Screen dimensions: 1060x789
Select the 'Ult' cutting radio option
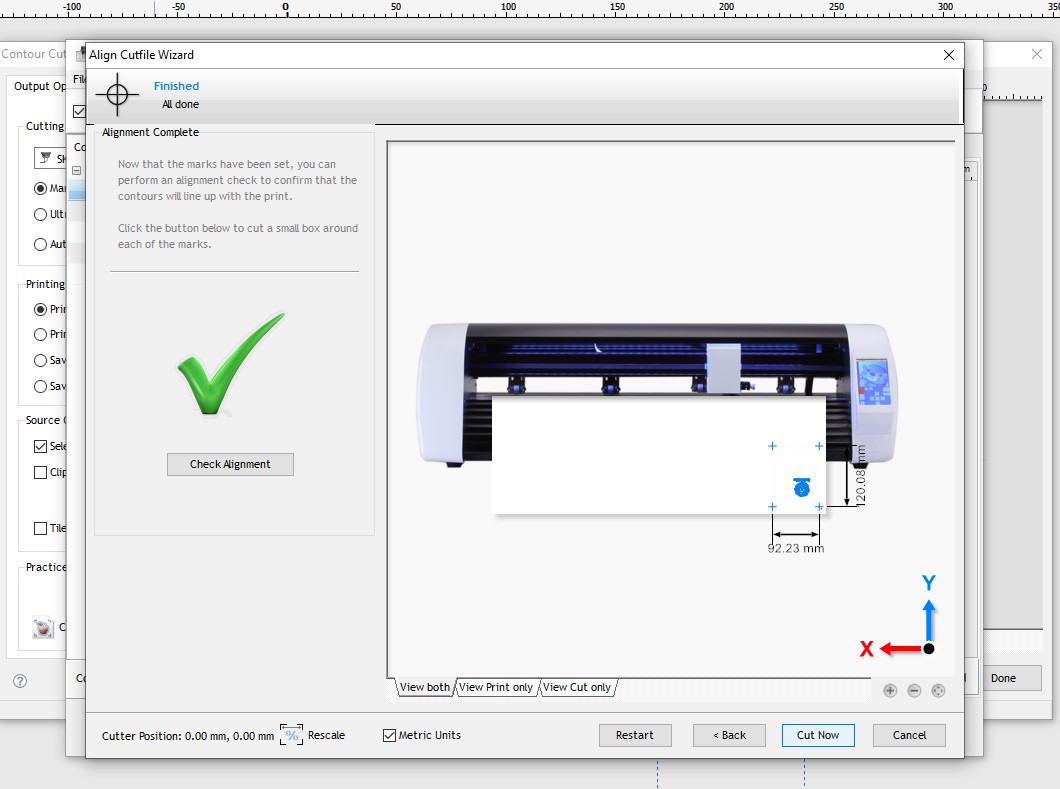(x=41, y=214)
